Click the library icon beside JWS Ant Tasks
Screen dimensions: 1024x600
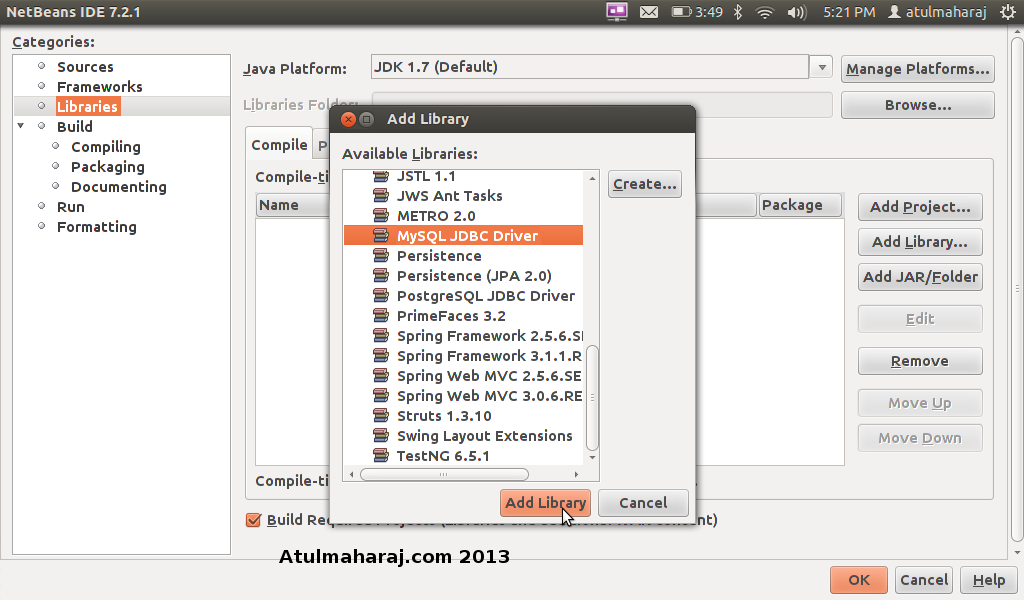click(x=381, y=195)
